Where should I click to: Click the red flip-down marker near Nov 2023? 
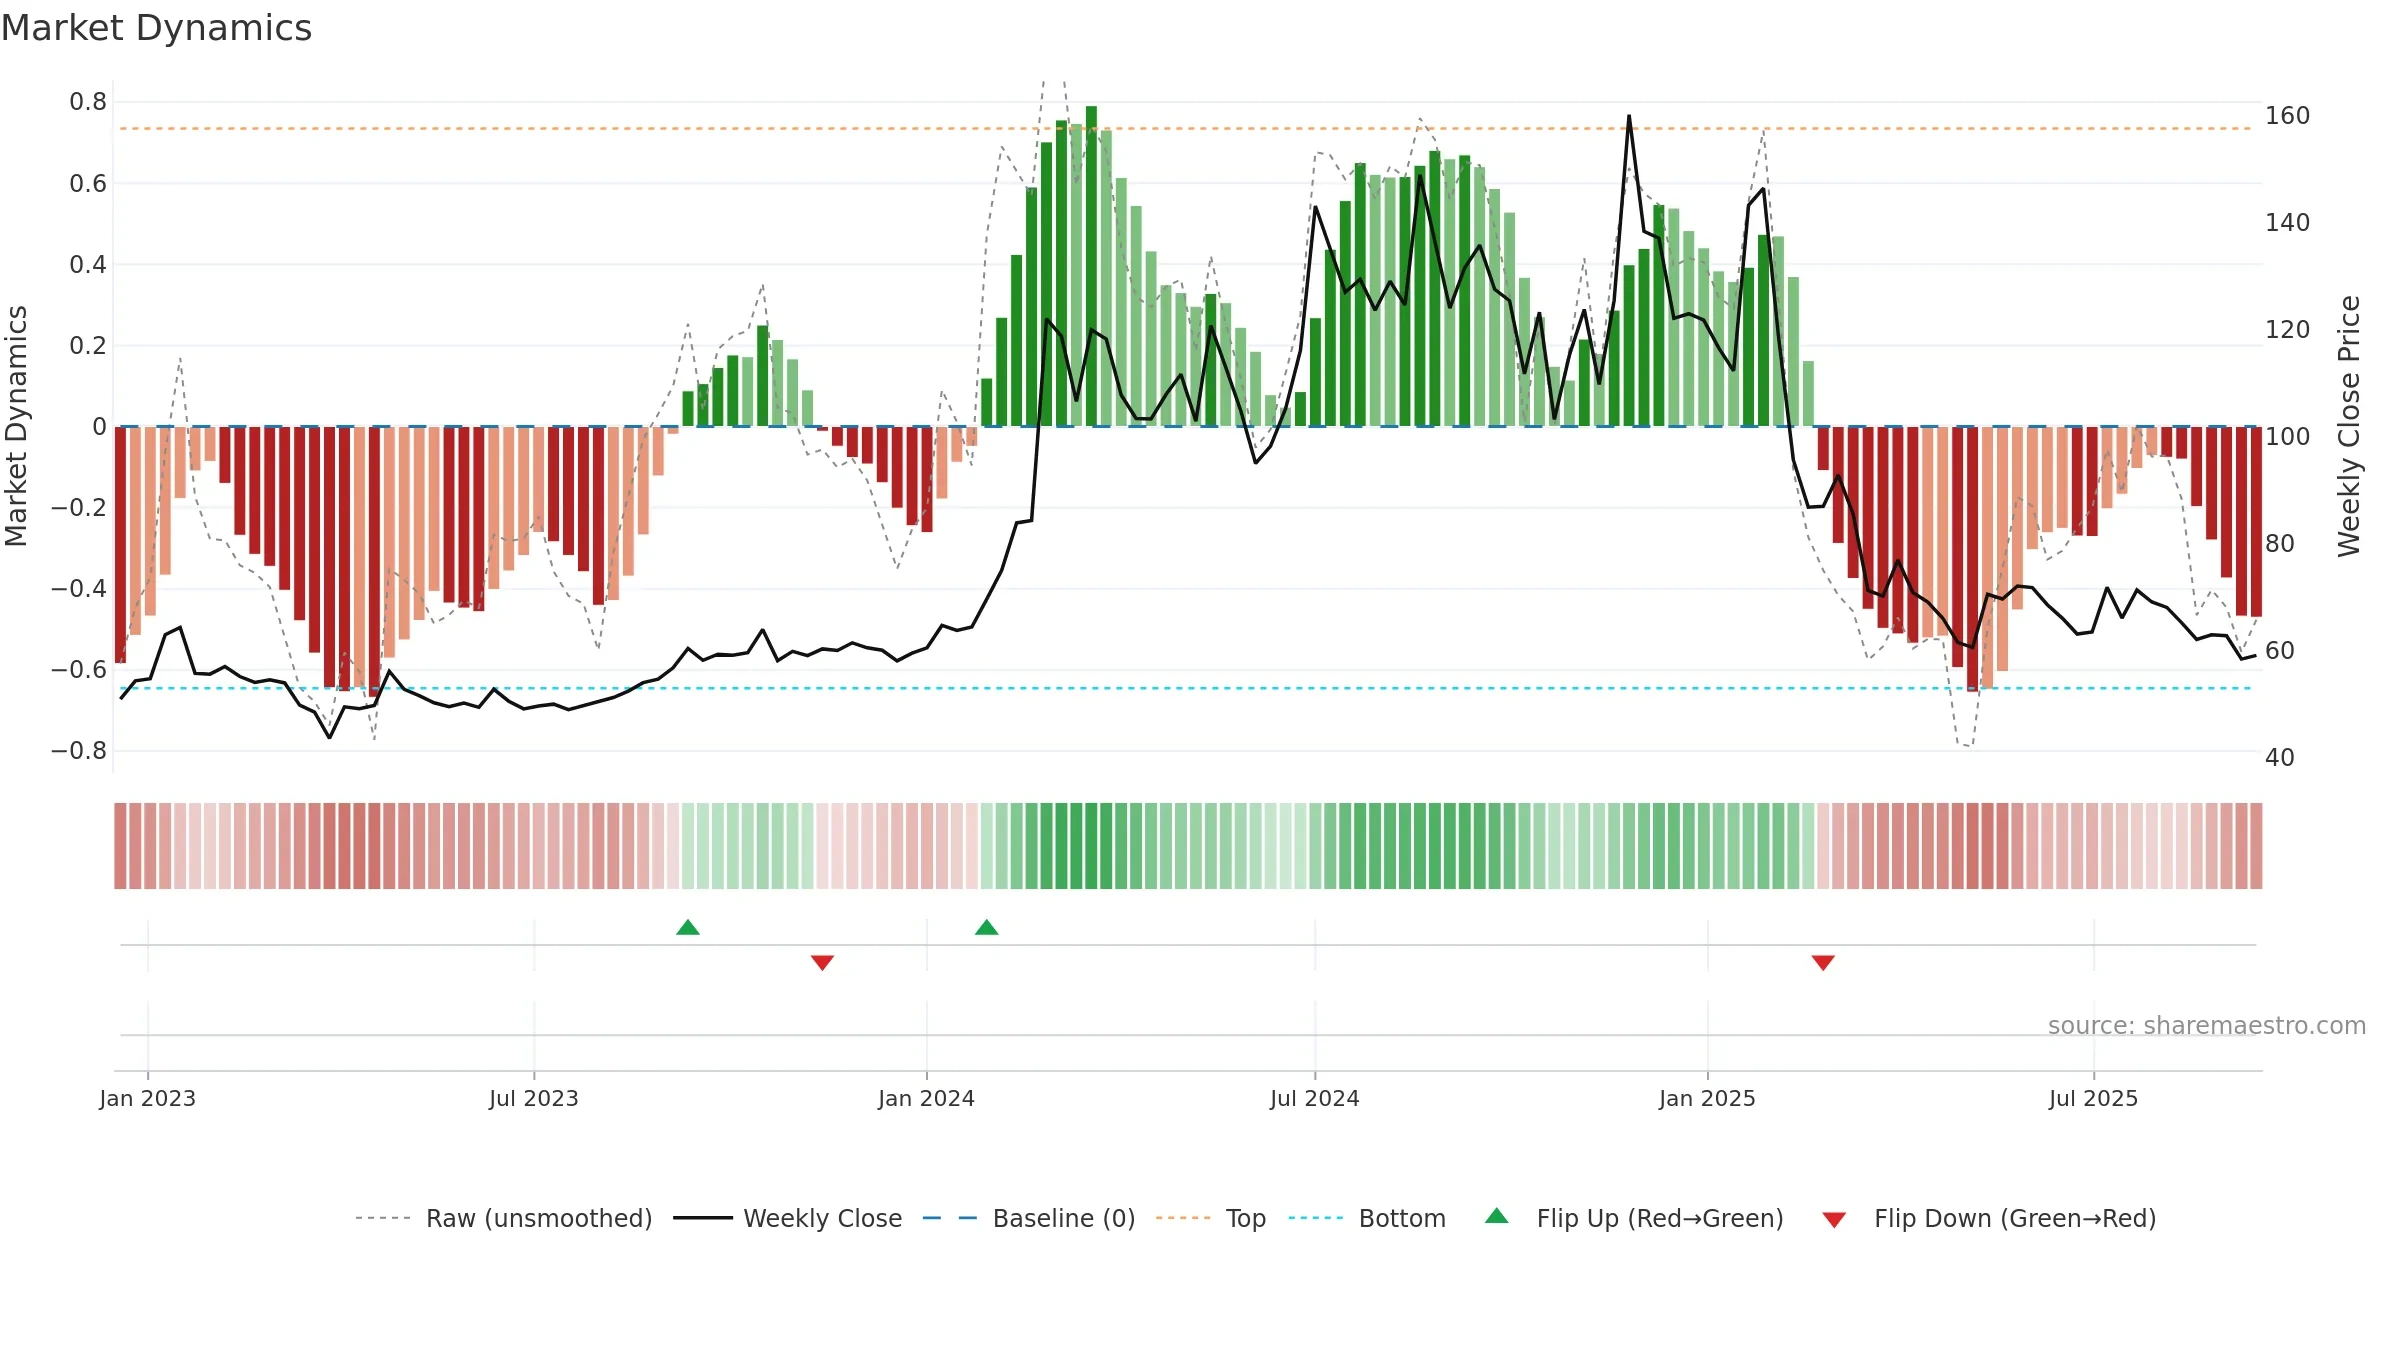(x=823, y=962)
